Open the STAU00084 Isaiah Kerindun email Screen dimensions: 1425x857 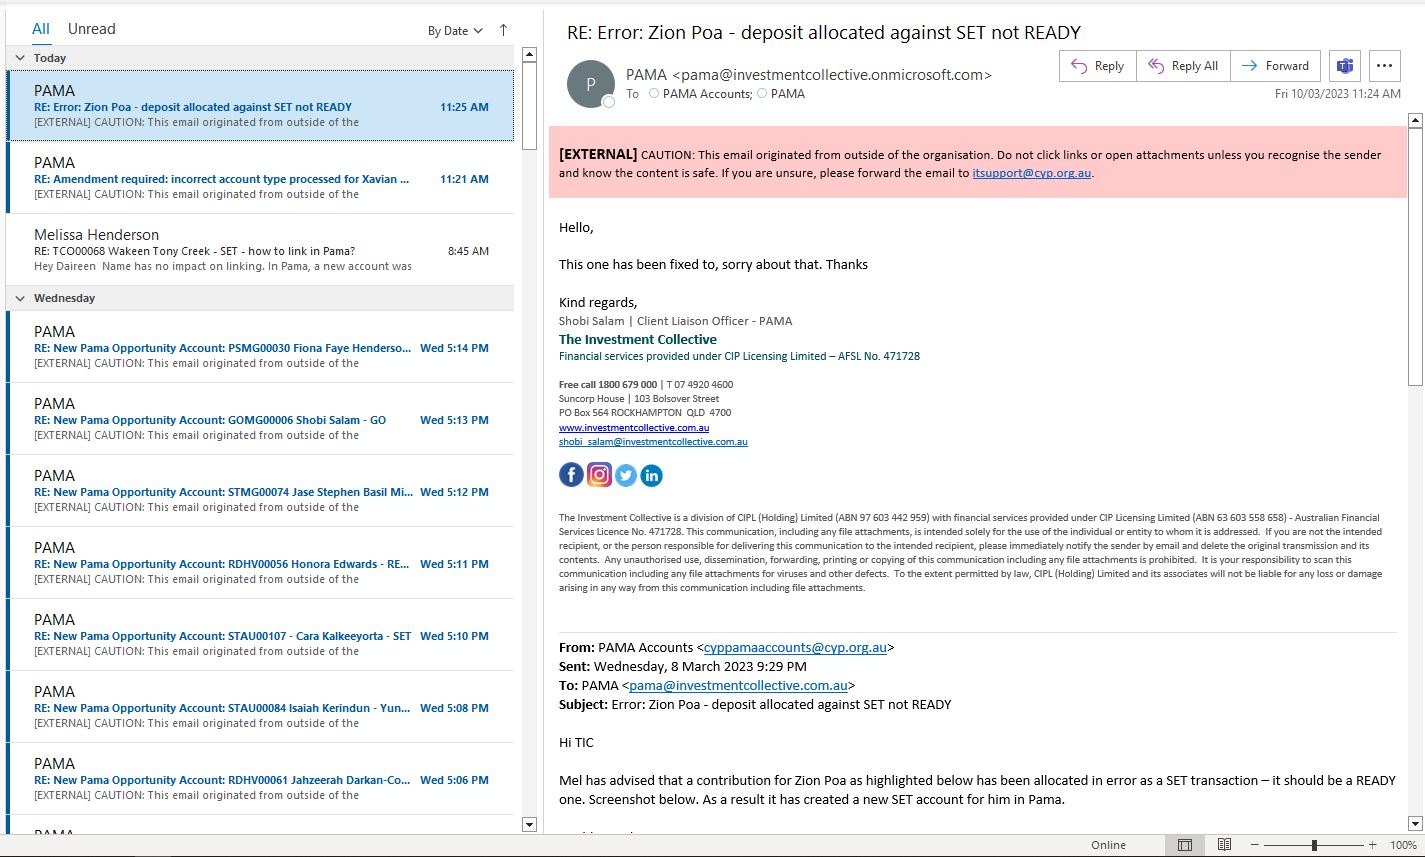tap(260, 707)
